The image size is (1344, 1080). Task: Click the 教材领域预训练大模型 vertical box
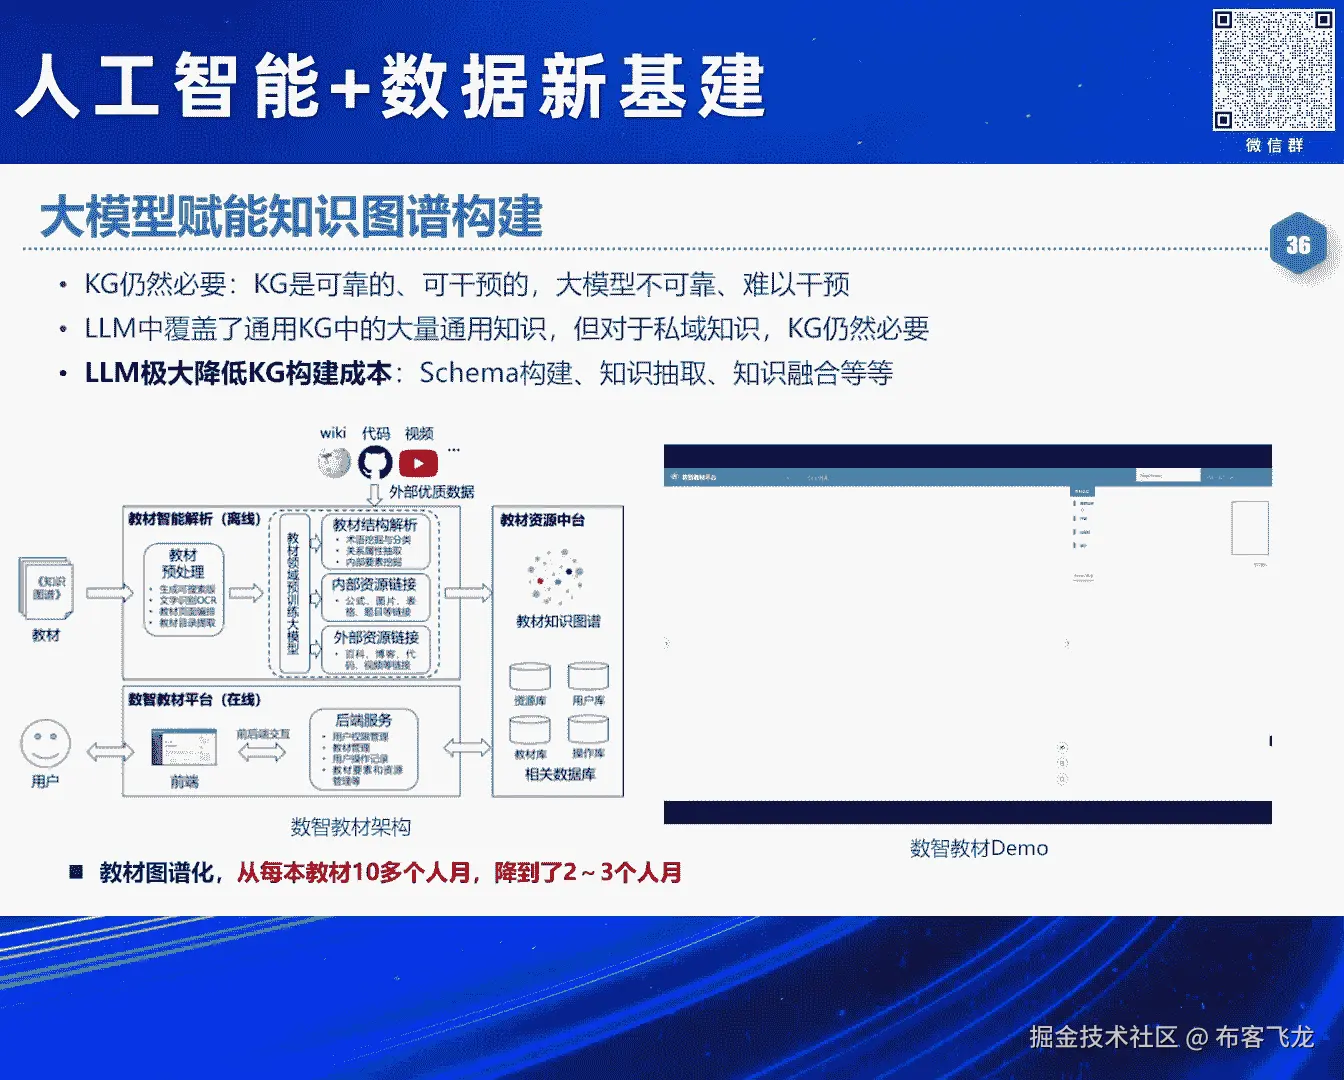(293, 593)
